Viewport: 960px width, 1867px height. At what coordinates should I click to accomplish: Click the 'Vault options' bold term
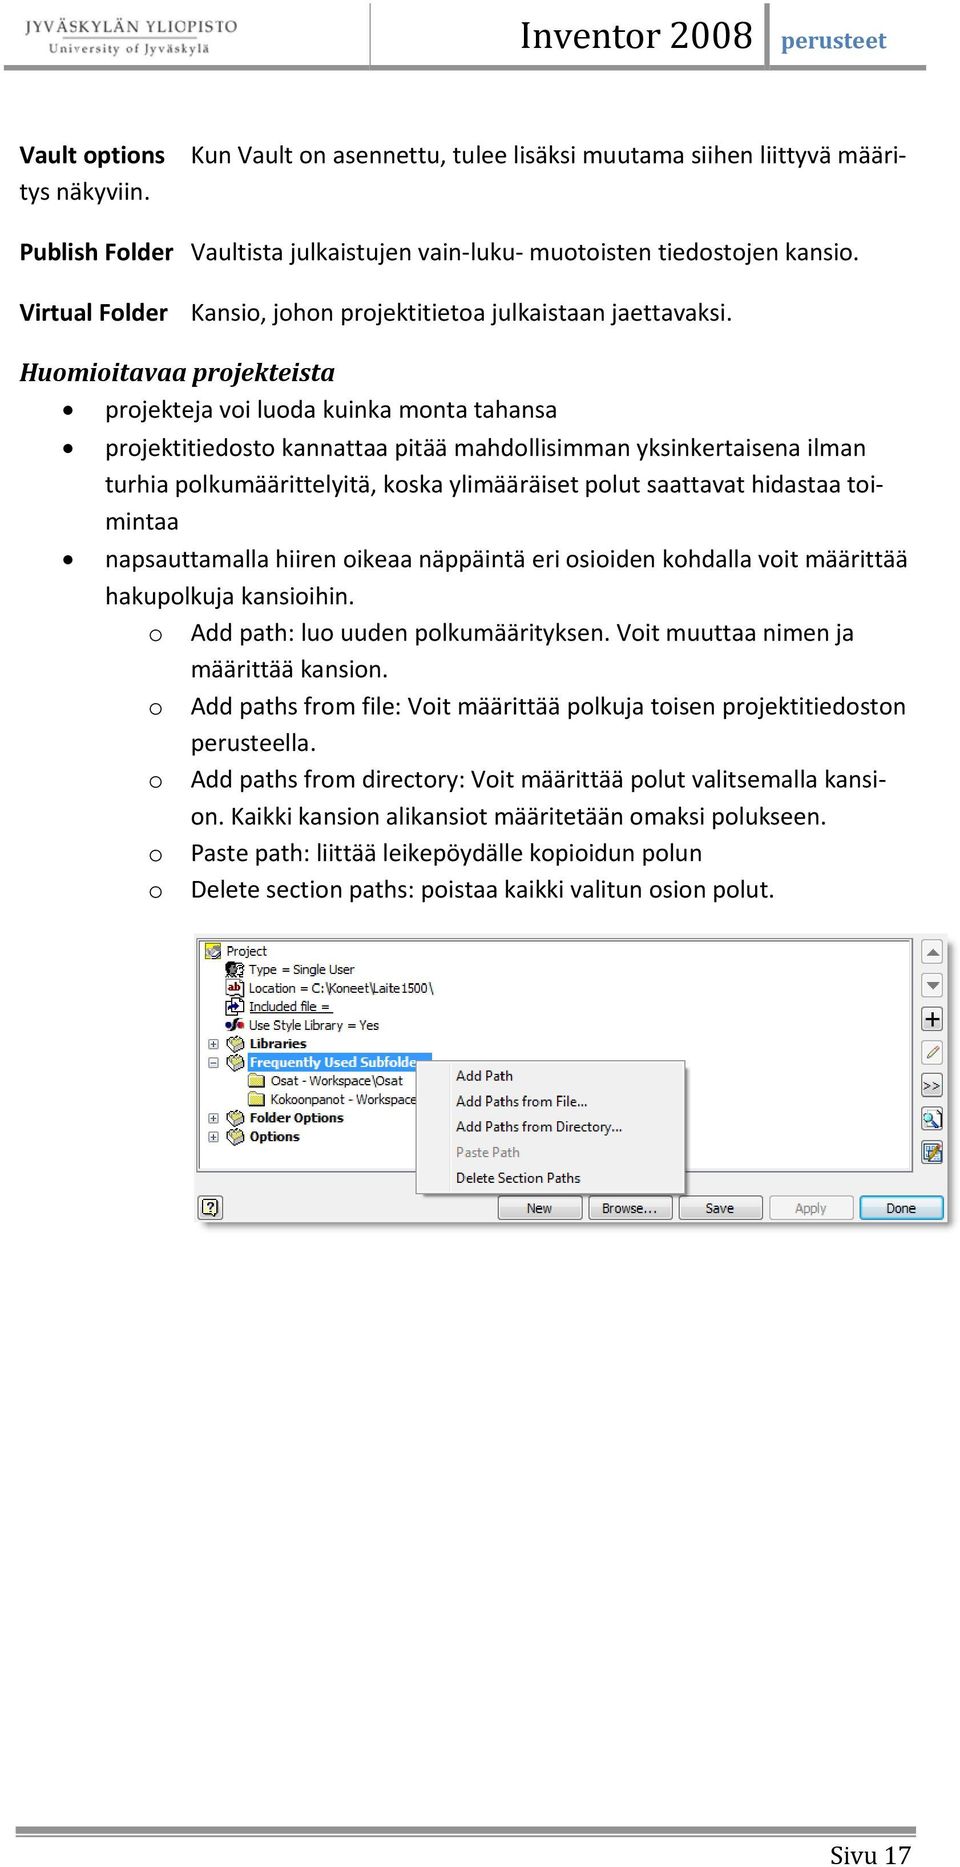pos(92,155)
